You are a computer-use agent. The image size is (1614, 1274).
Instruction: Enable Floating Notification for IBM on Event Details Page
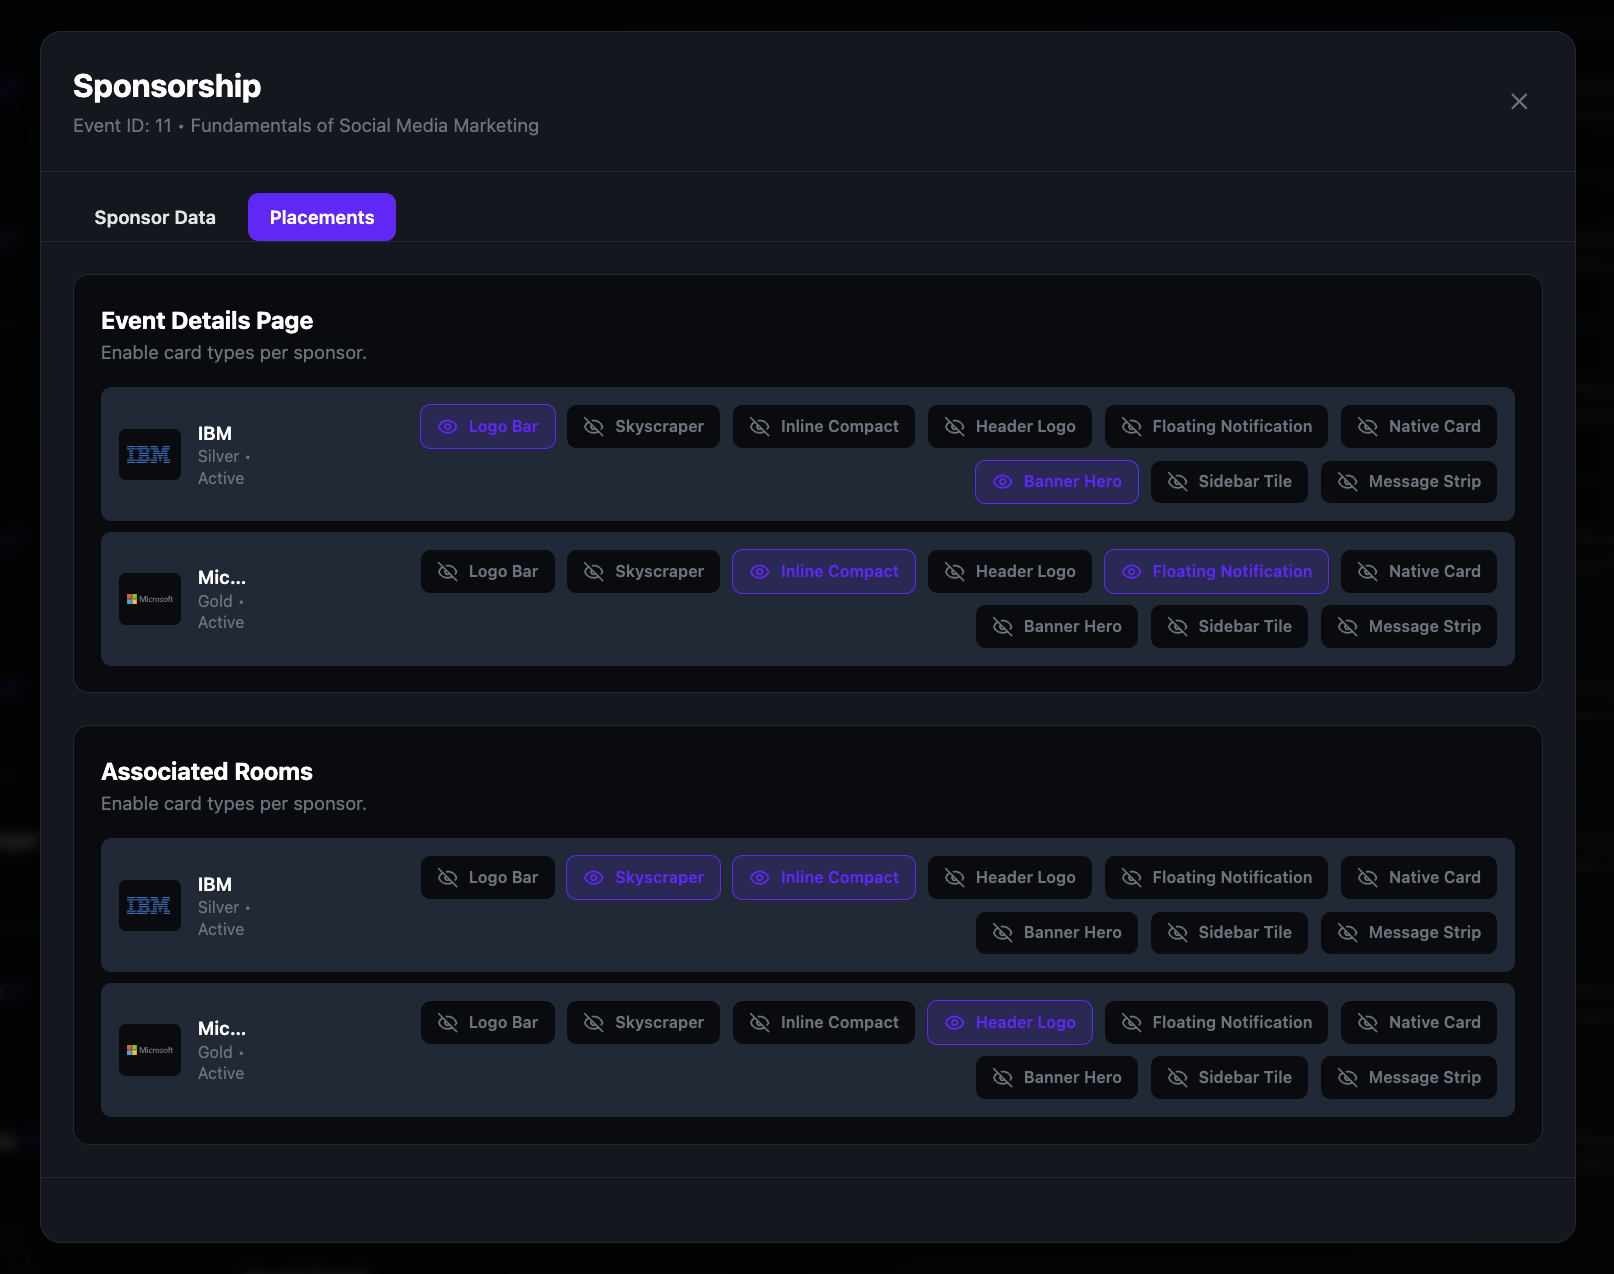click(1216, 427)
